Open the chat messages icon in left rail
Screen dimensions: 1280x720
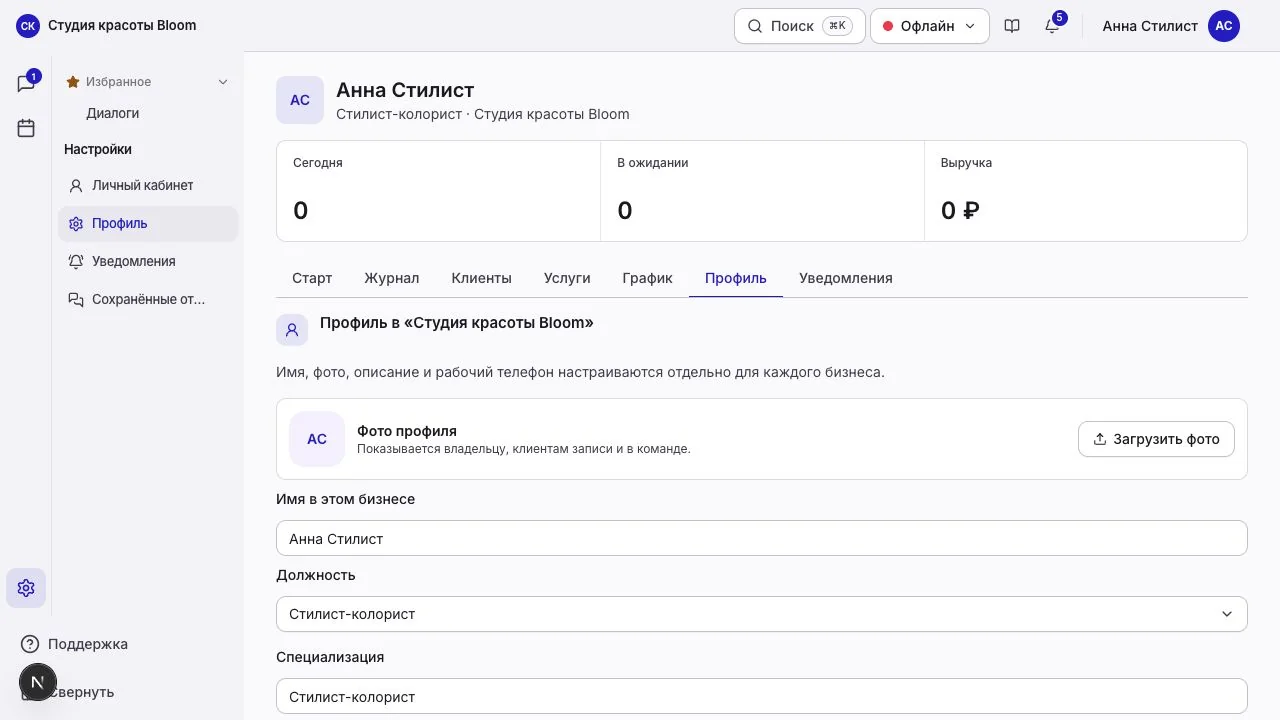point(26,83)
